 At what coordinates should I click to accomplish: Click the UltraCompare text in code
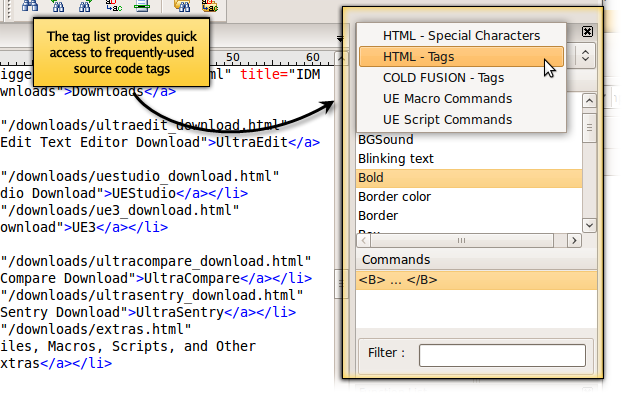click(x=192, y=278)
